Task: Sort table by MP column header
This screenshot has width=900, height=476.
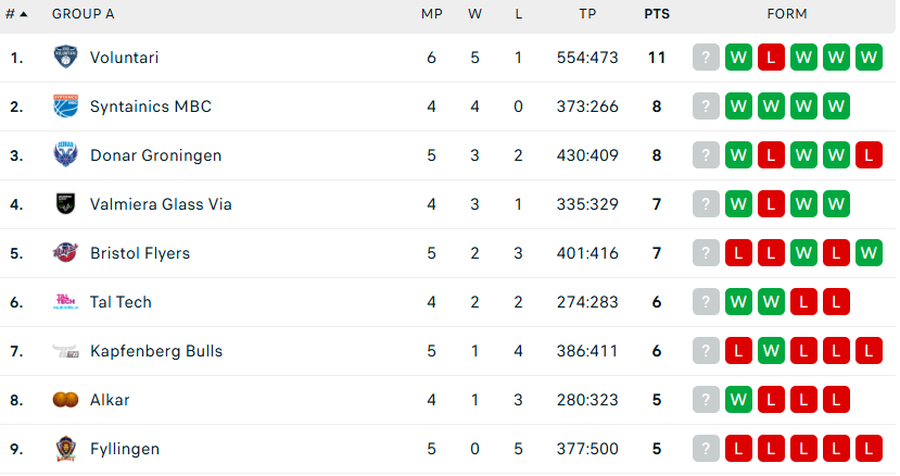Action: click(x=432, y=14)
